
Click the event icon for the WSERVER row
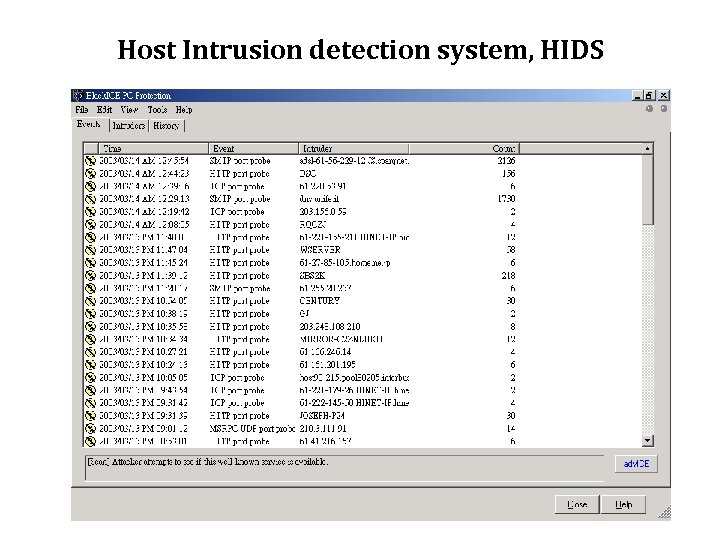click(x=90, y=250)
